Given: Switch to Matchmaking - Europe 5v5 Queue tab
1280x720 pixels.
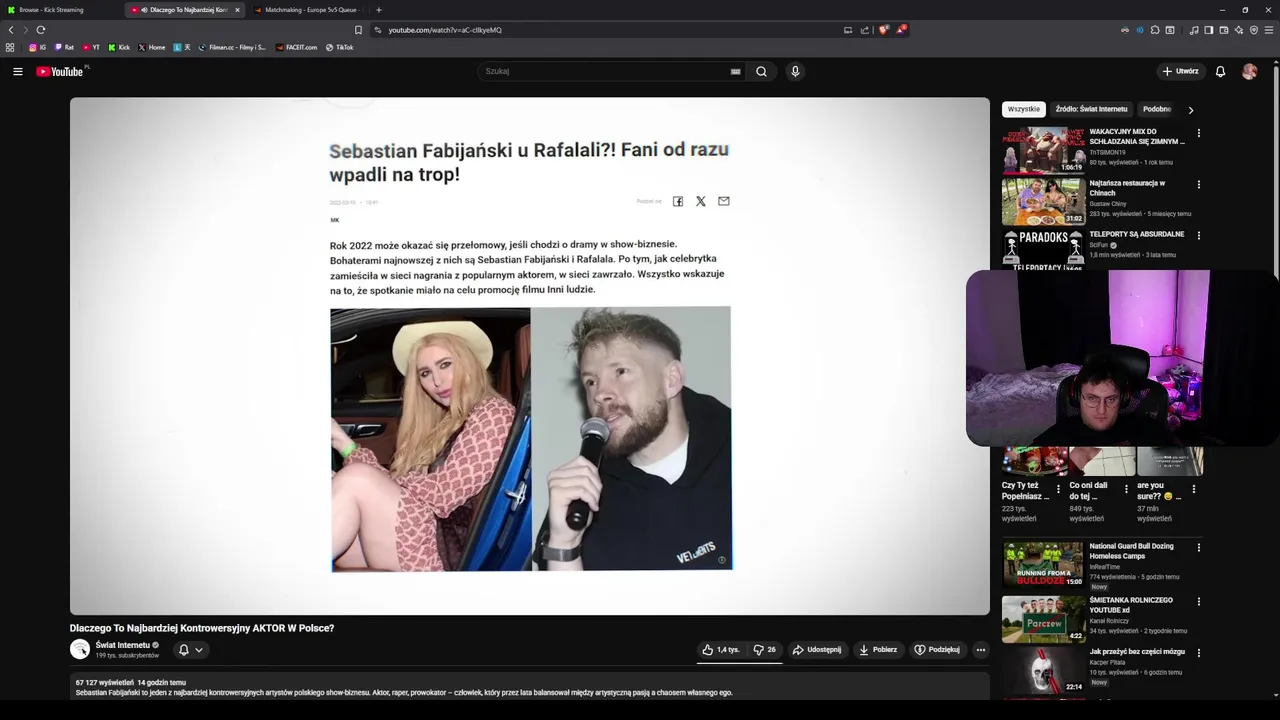Looking at the screenshot, I should (x=310, y=10).
